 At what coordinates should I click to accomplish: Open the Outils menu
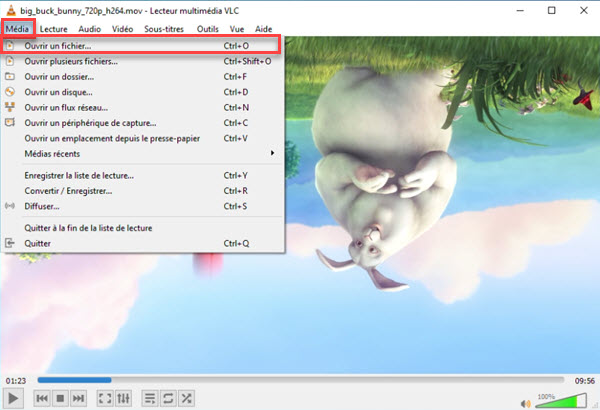pos(208,29)
